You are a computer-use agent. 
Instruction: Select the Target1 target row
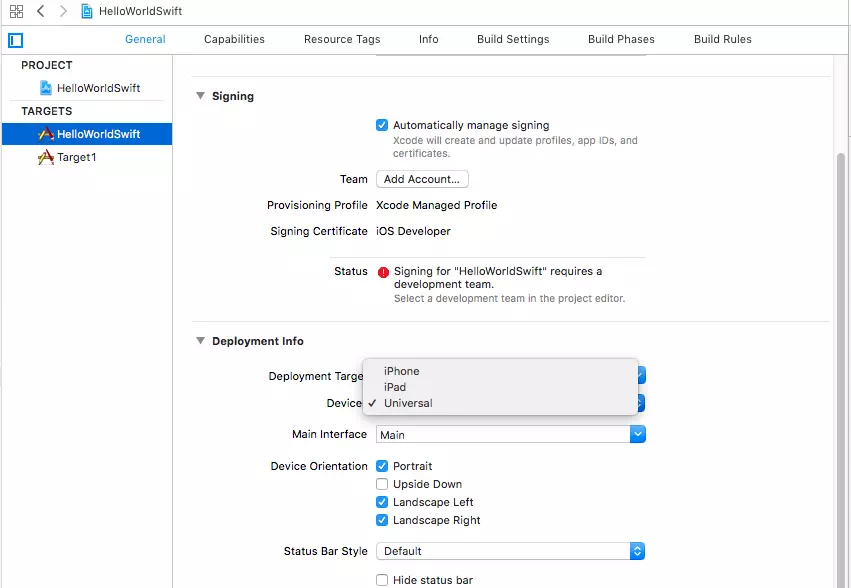coord(87,157)
